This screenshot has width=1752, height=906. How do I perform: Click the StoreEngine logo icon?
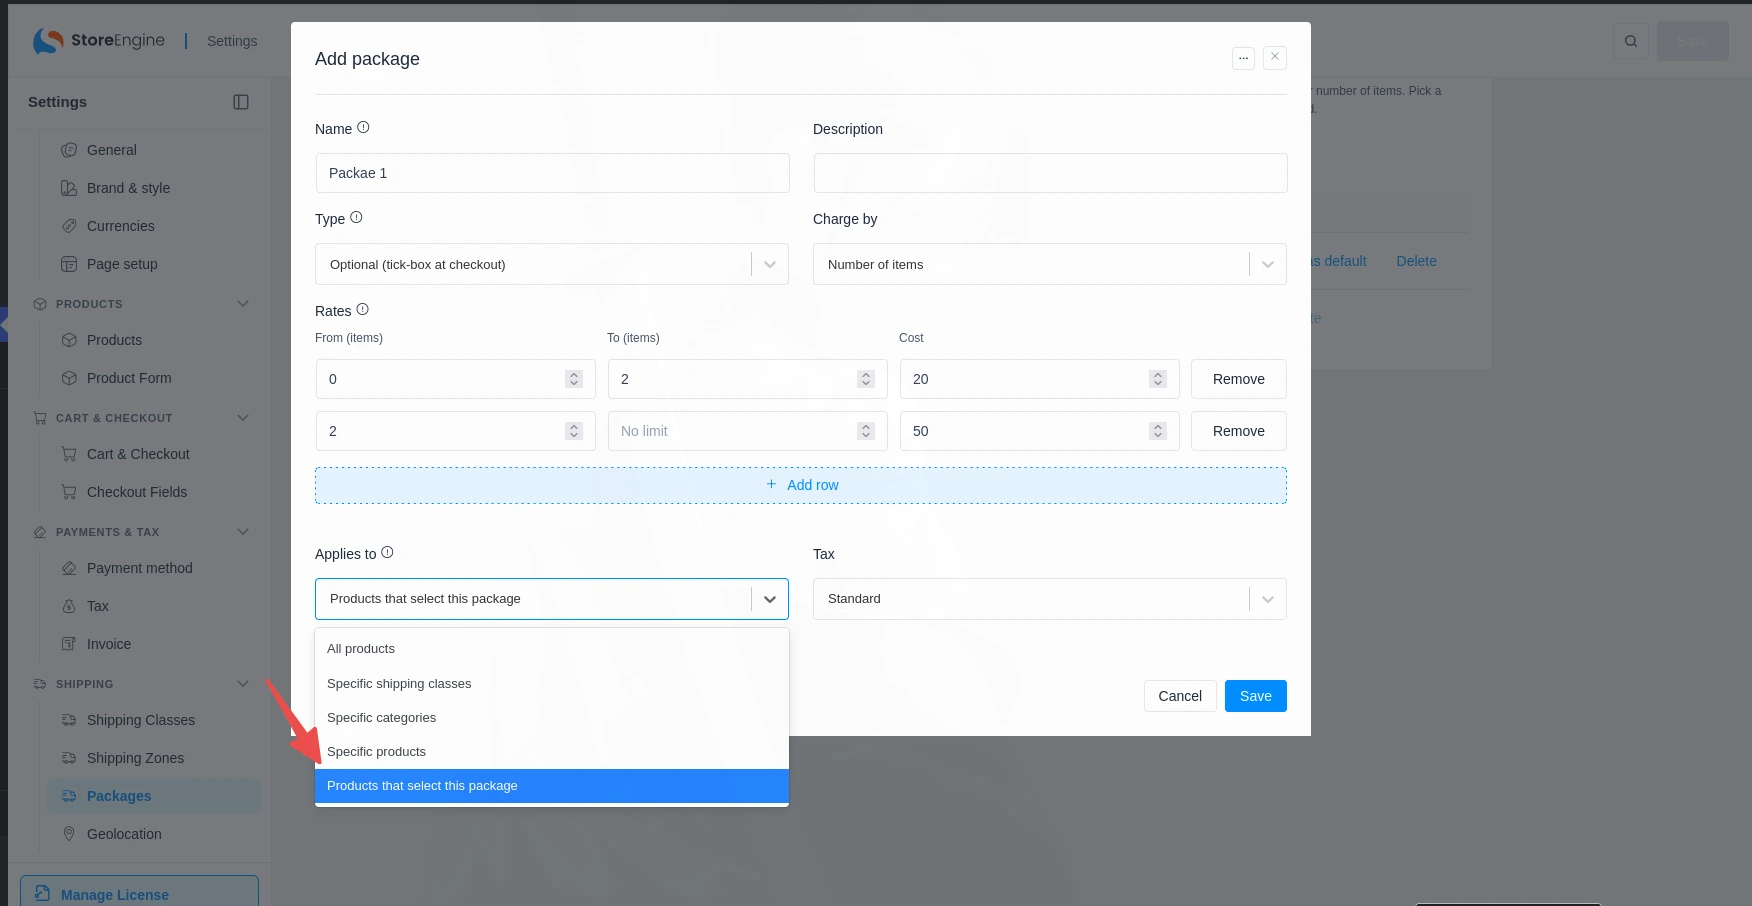pyautogui.click(x=48, y=41)
